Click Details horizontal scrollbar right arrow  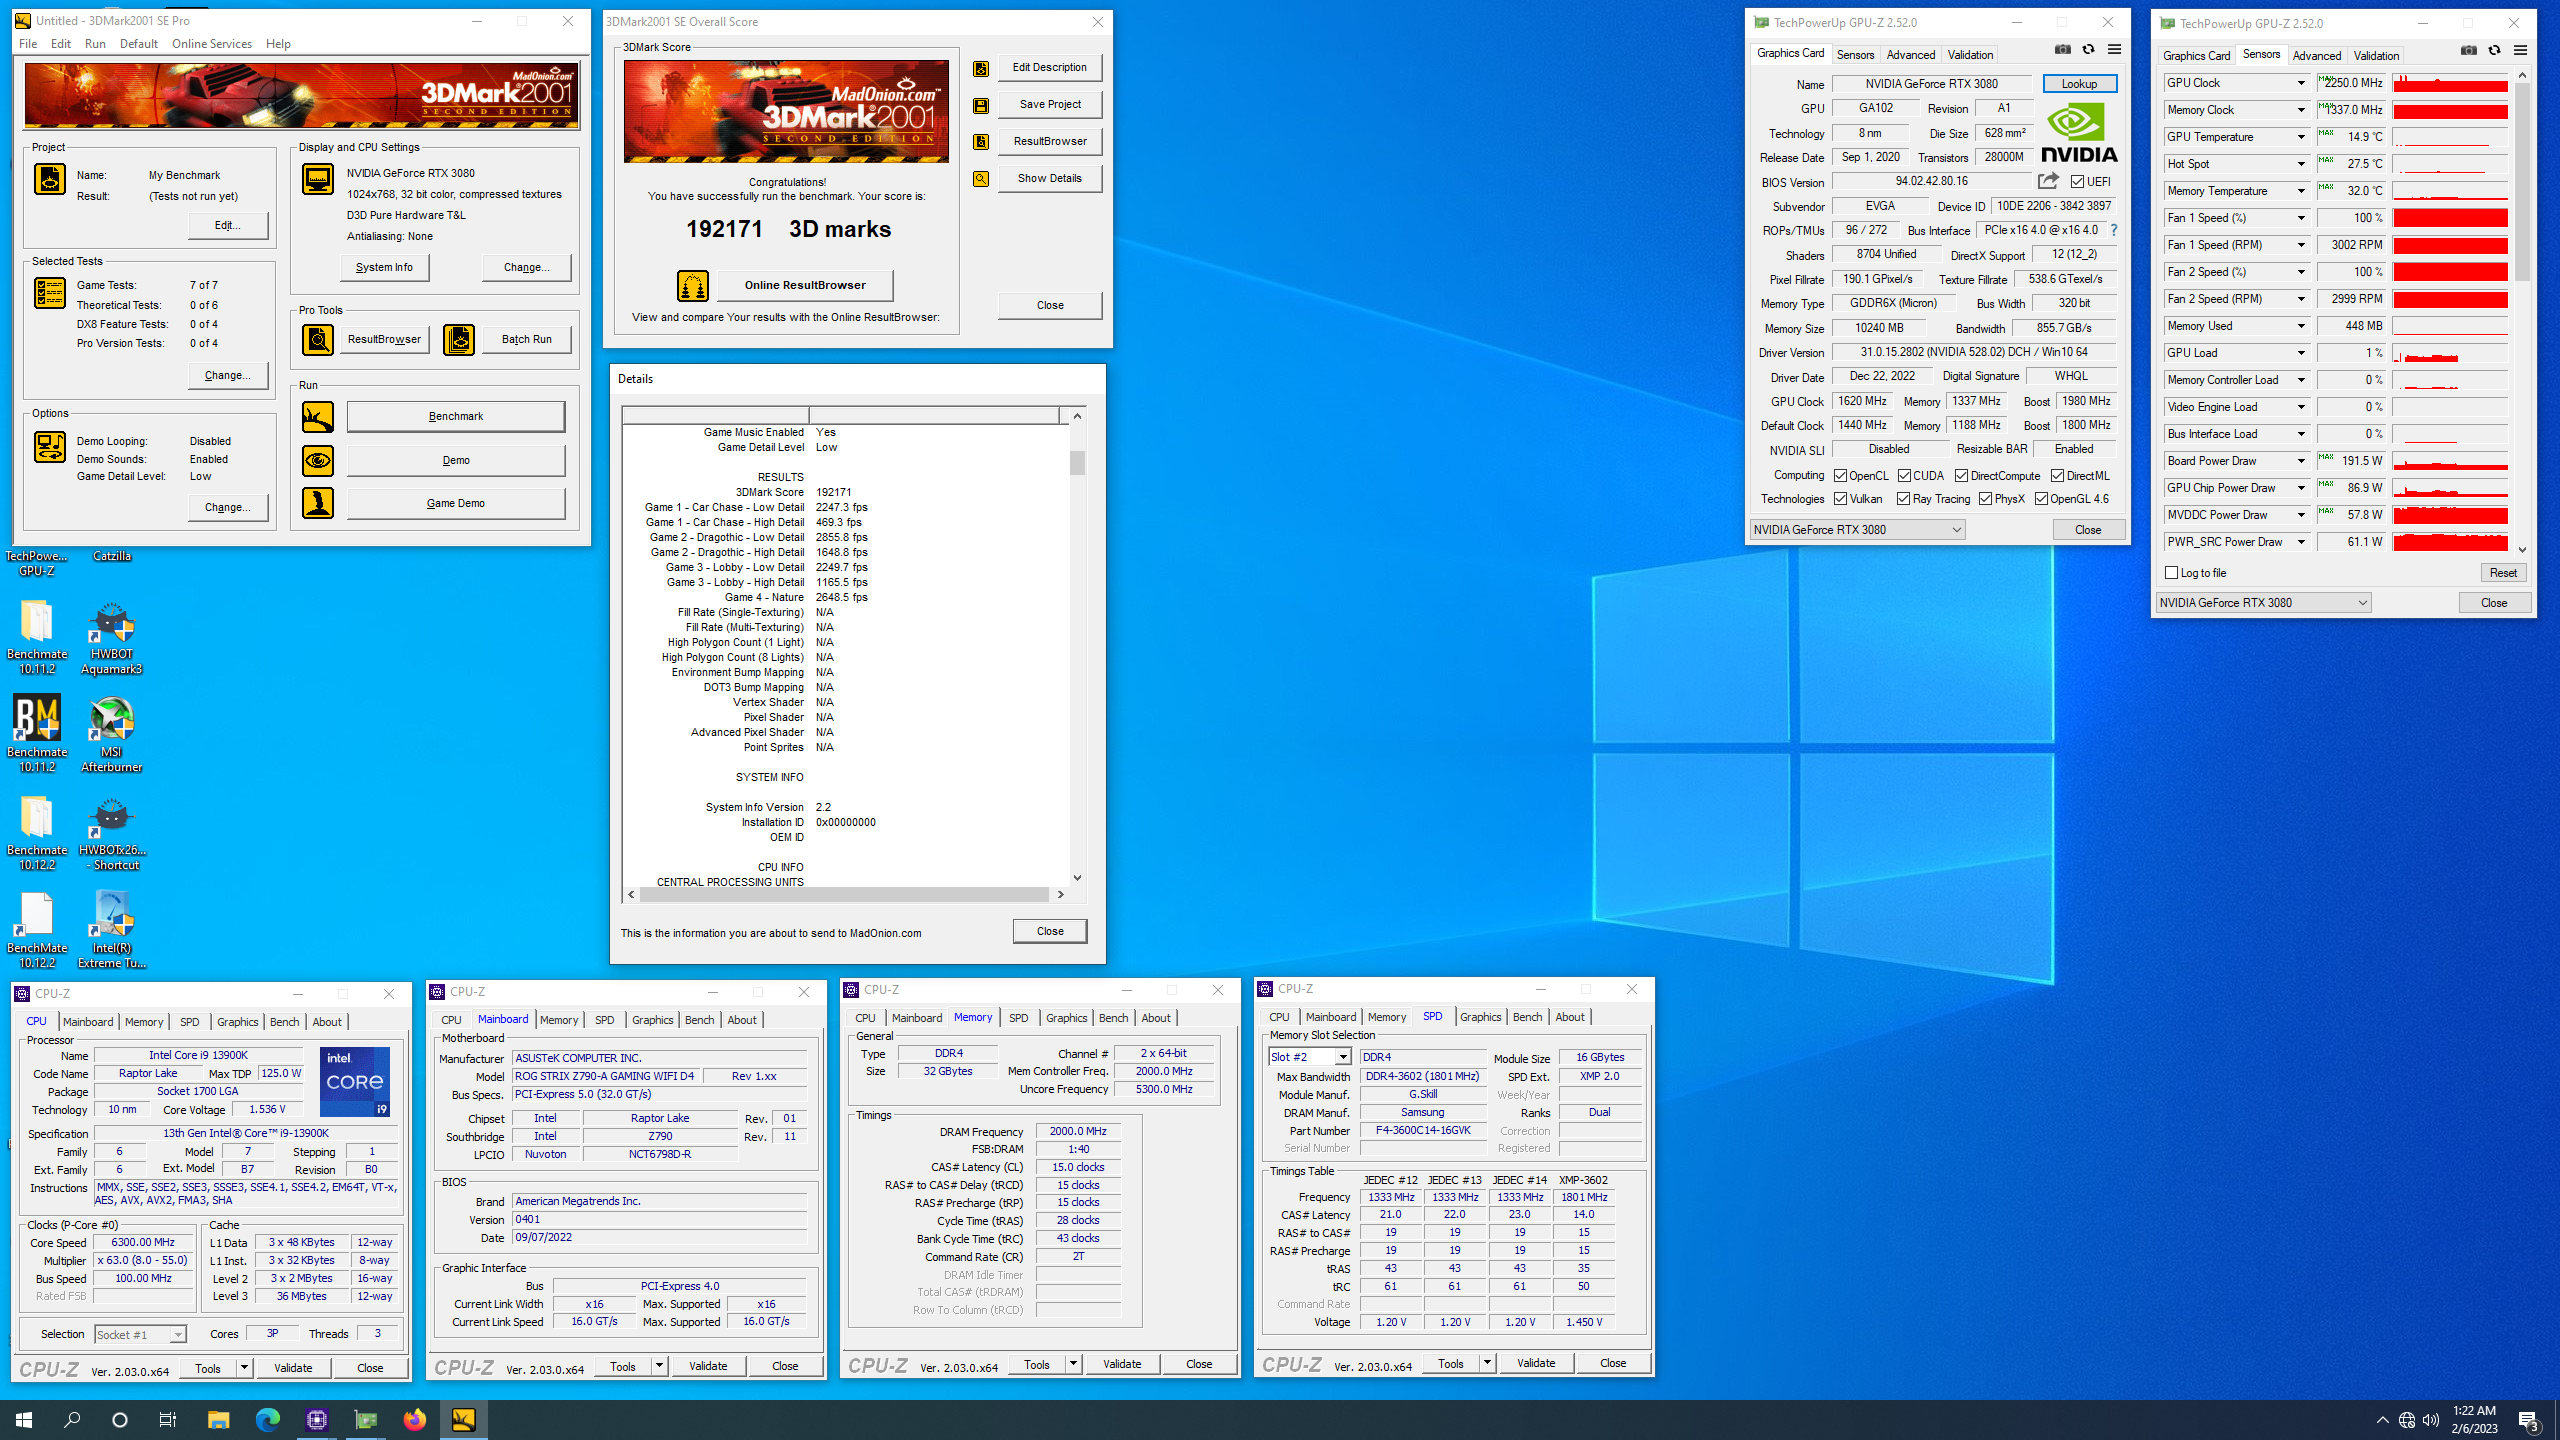[1060, 894]
